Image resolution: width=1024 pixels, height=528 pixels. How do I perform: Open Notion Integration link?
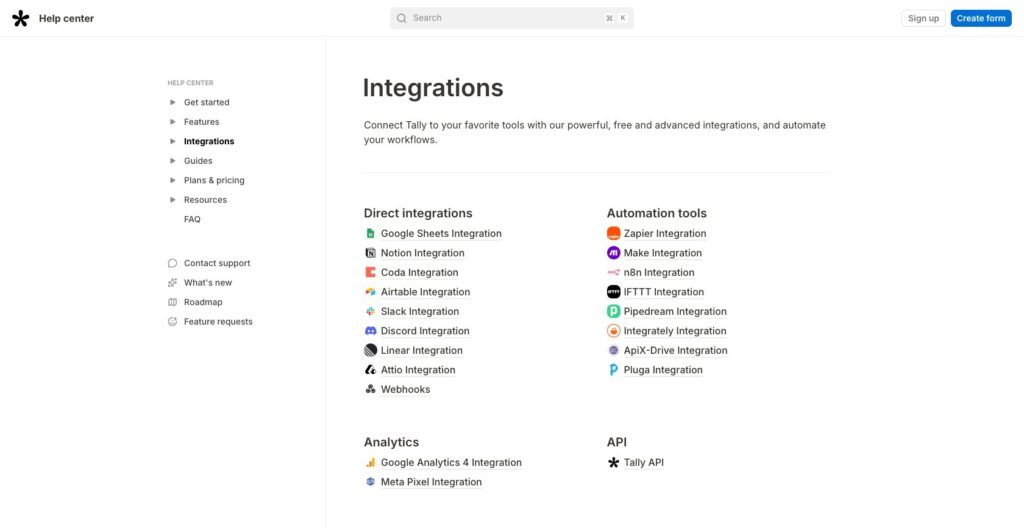[423, 253]
